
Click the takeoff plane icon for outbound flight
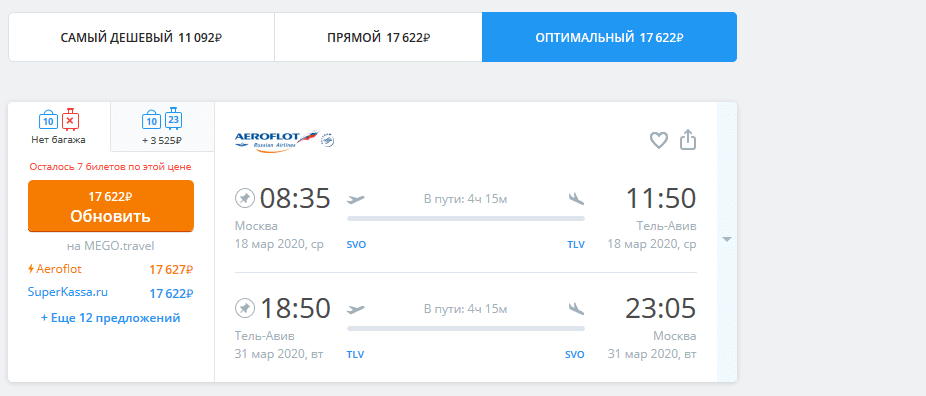tap(356, 199)
